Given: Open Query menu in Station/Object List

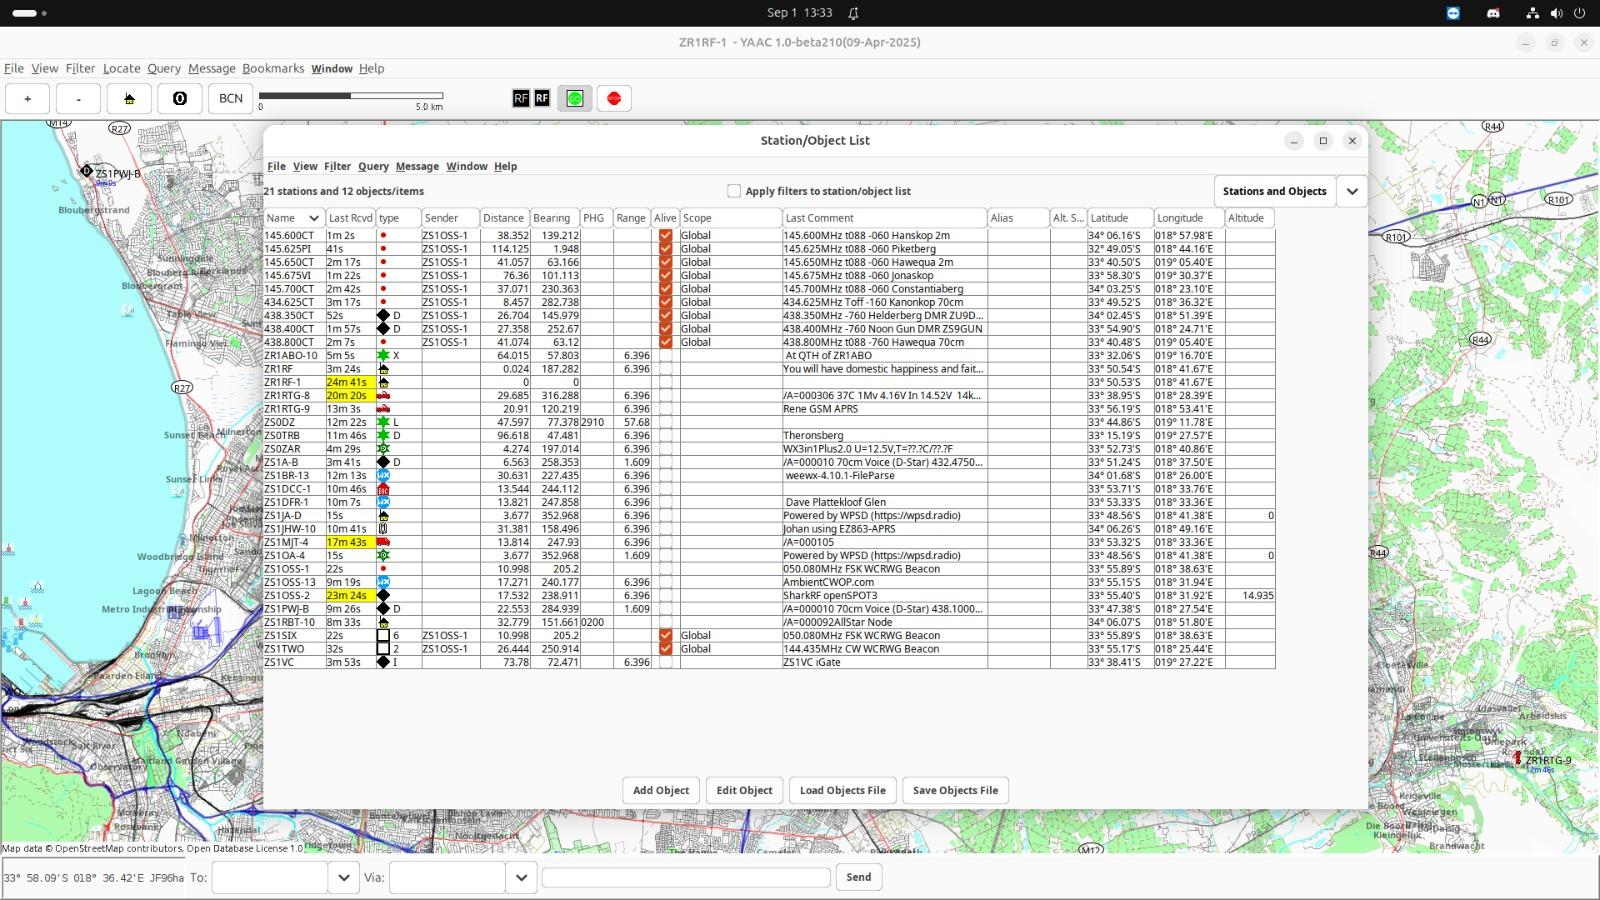Looking at the screenshot, I should [373, 166].
